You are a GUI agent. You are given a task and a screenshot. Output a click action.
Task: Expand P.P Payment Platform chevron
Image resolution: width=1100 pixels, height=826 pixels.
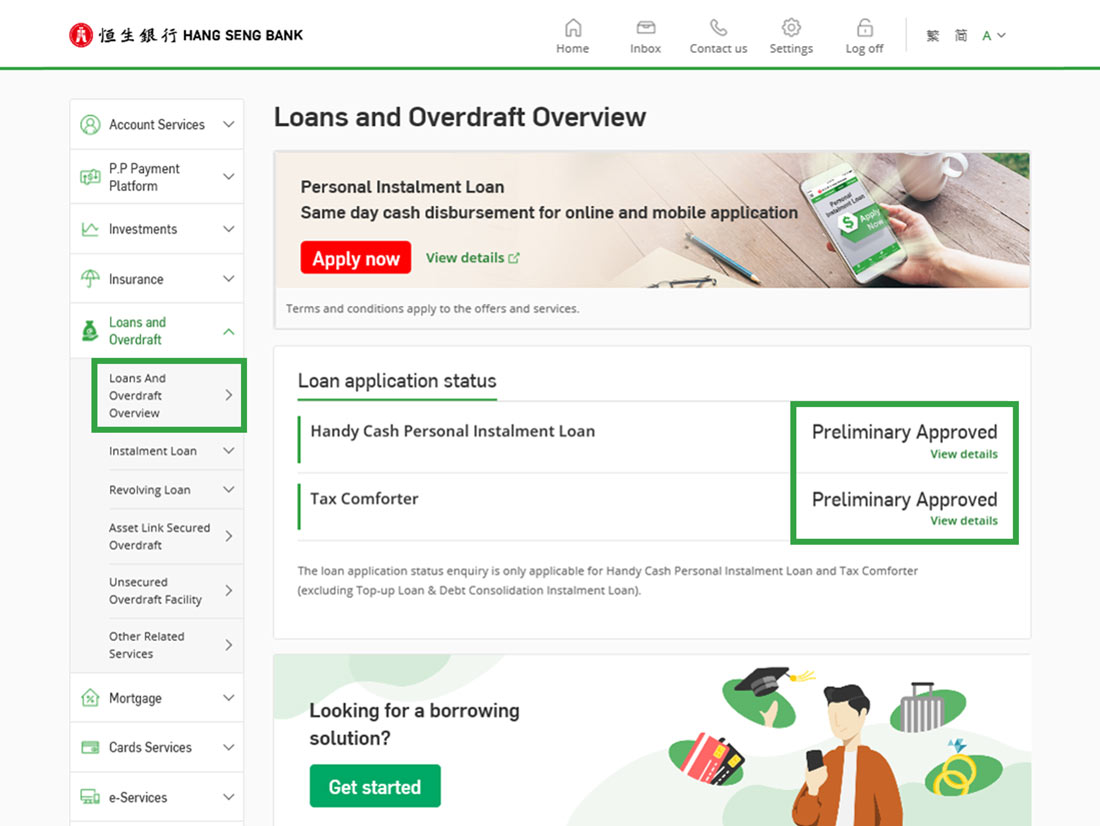(x=229, y=177)
